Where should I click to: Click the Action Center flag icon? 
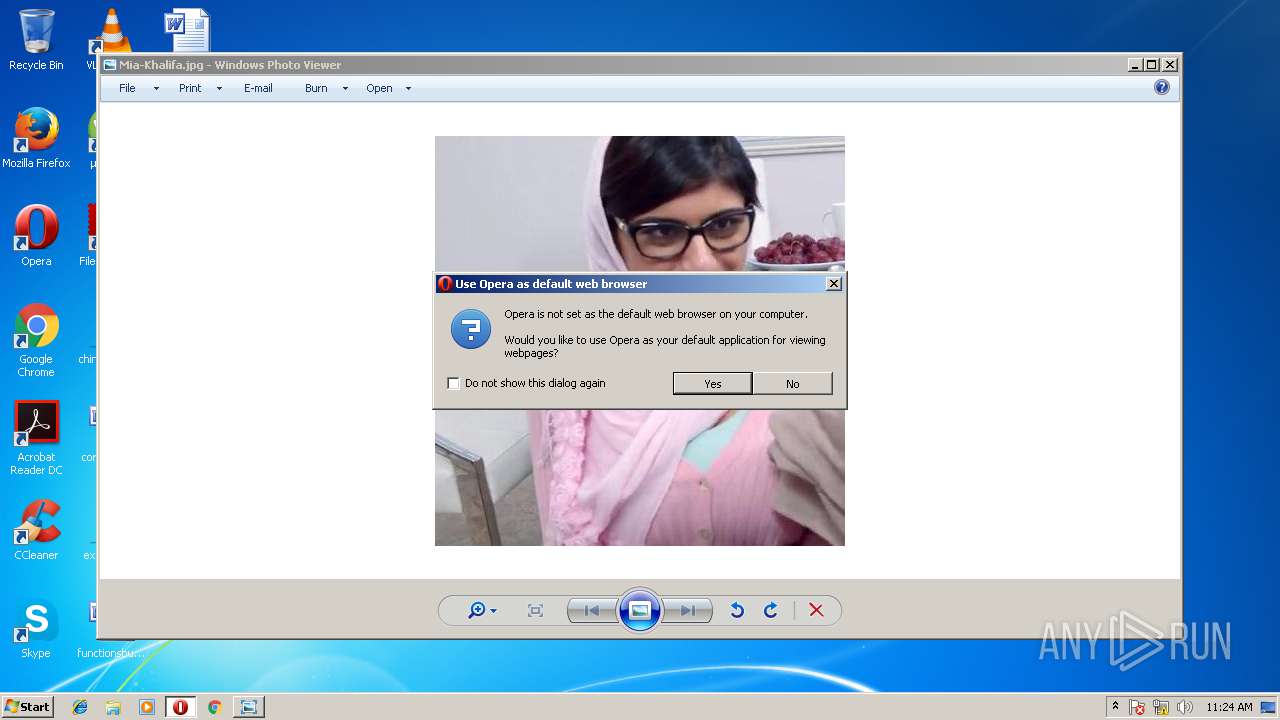click(x=1137, y=707)
